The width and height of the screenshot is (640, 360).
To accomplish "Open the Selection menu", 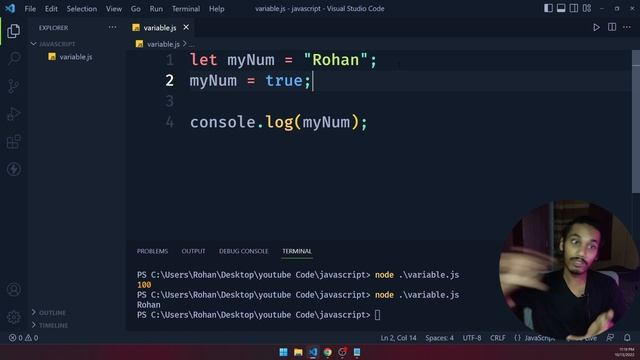I will (x=82, y=9).
